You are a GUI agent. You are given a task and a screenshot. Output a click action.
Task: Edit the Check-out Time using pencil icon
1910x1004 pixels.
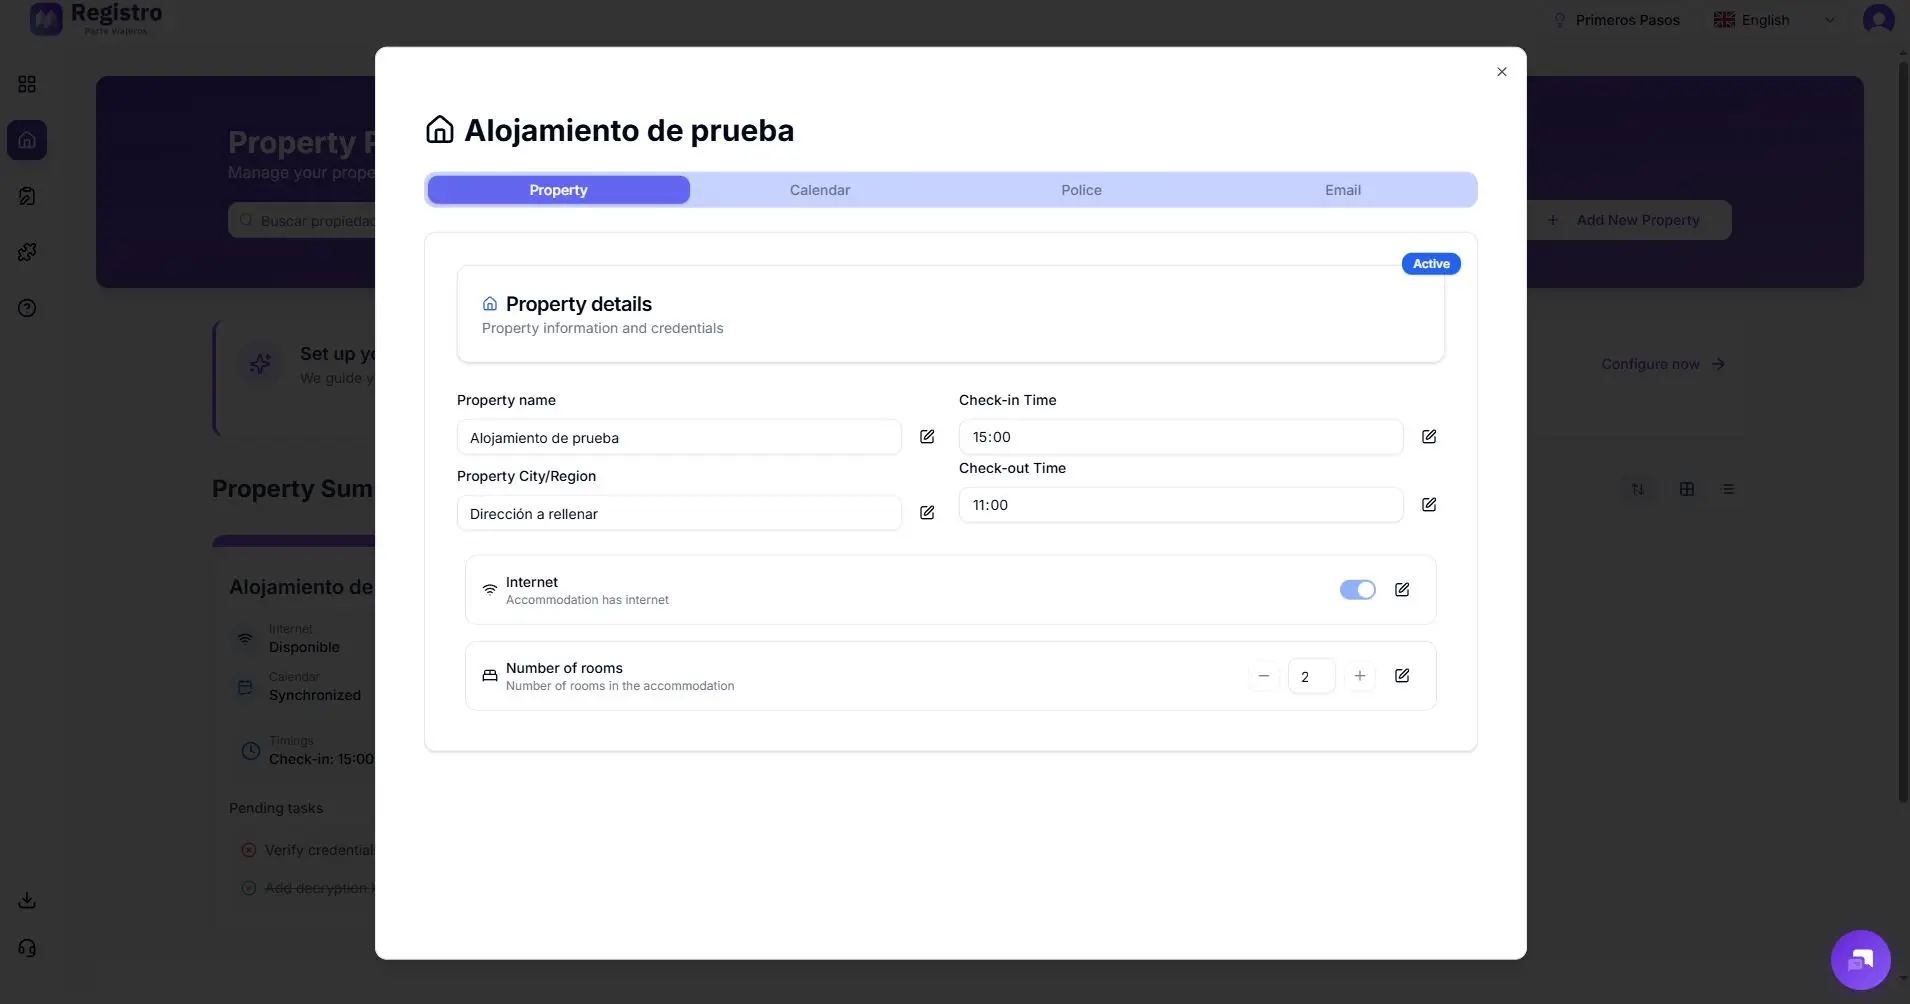[x=1429, y=505]
